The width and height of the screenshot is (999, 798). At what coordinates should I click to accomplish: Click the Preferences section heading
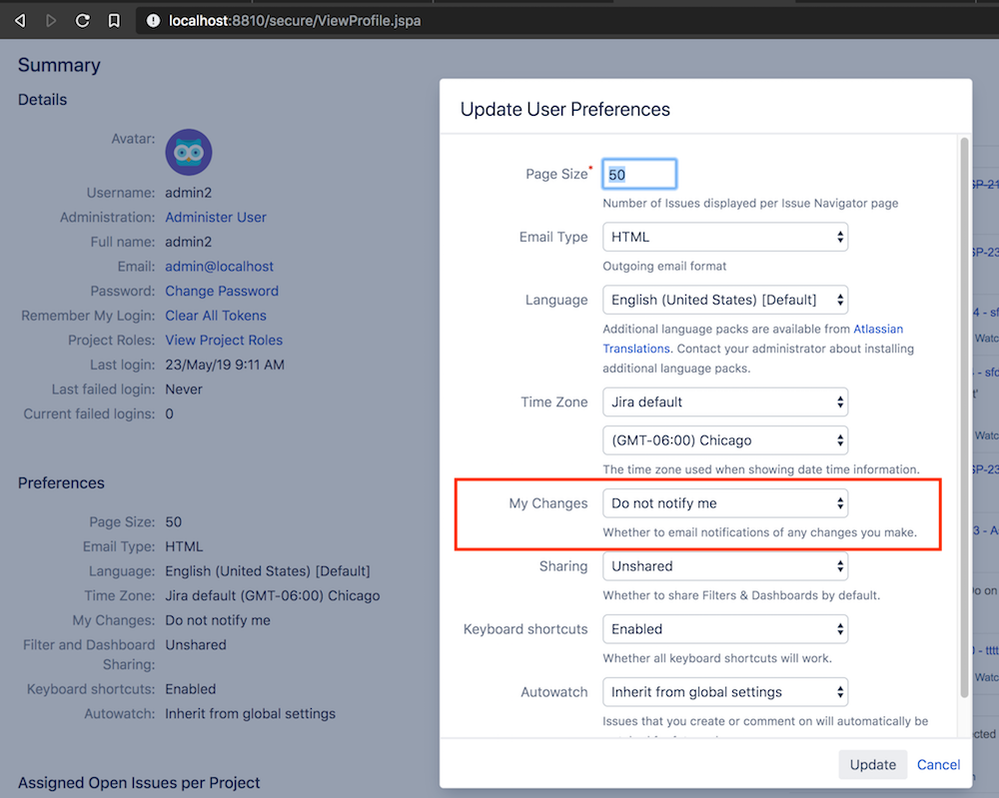[x=61, y=483]
